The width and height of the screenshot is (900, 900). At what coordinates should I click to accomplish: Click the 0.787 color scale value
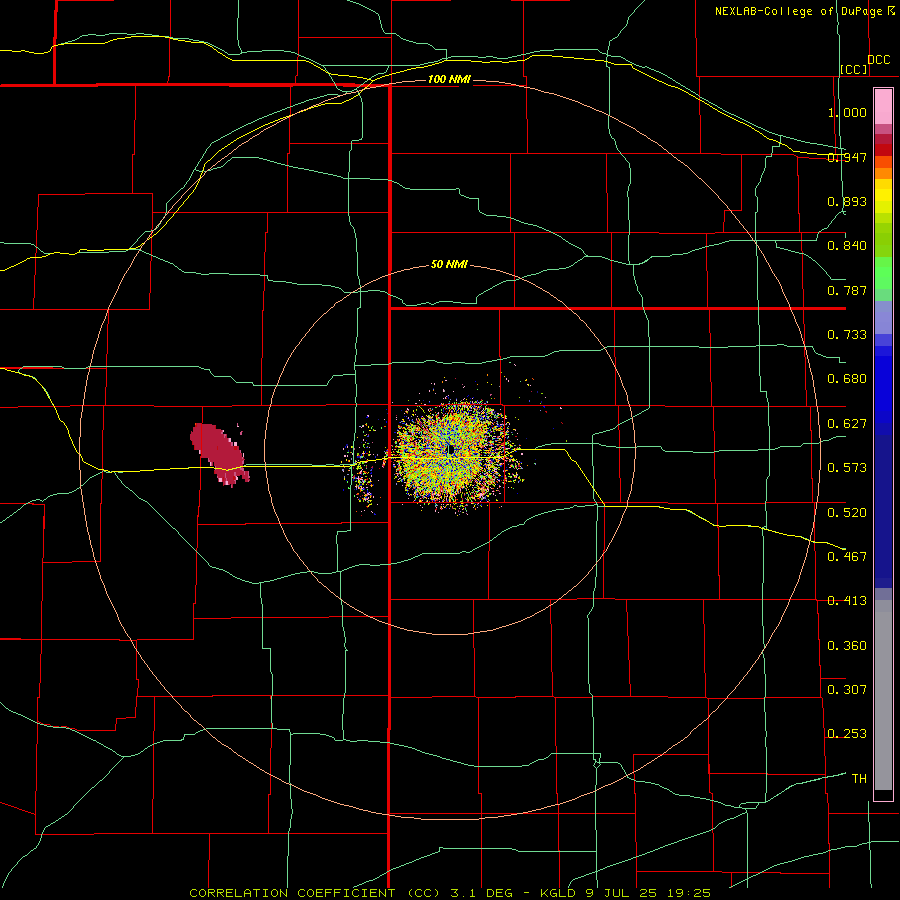click(x=847, y=290)
